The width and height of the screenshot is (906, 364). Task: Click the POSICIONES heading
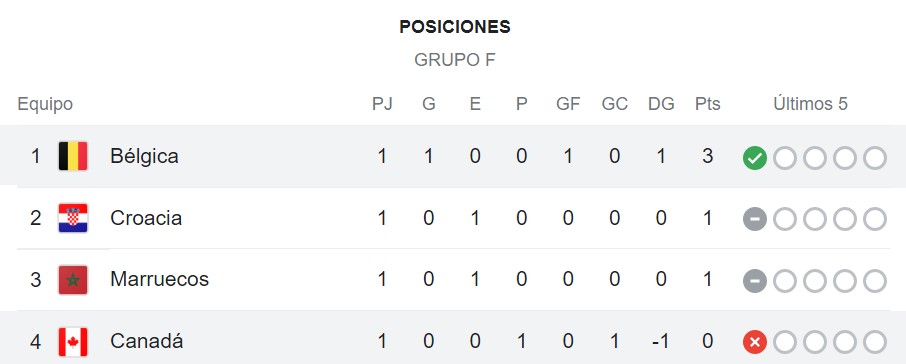pos(455,27)
